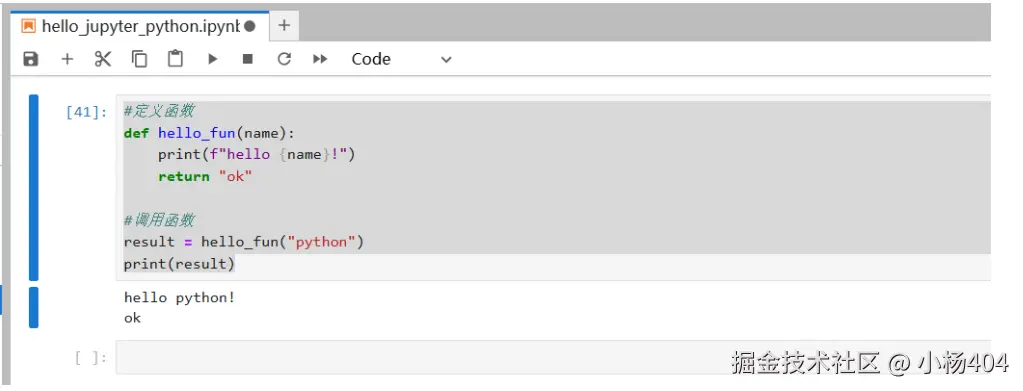Viewport: 1023px width, 391px height.
Task: Click the print(result) line
Action: point(179,264)
